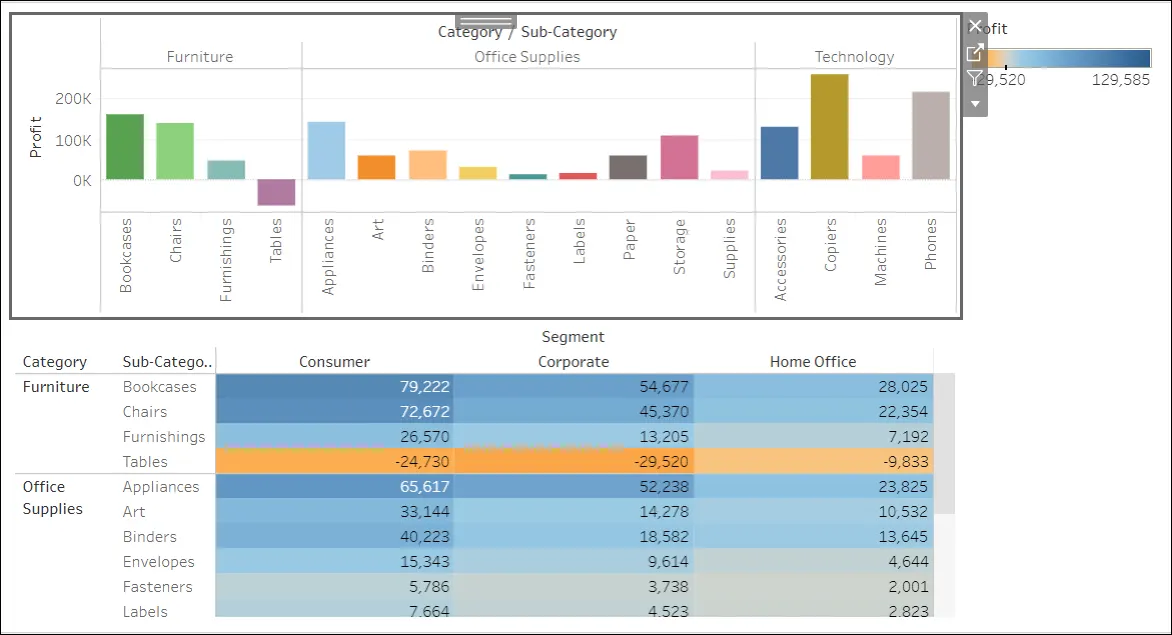Click the Binders Consumer cell 40,223
1172x635 pixels.
coord(334,536)
